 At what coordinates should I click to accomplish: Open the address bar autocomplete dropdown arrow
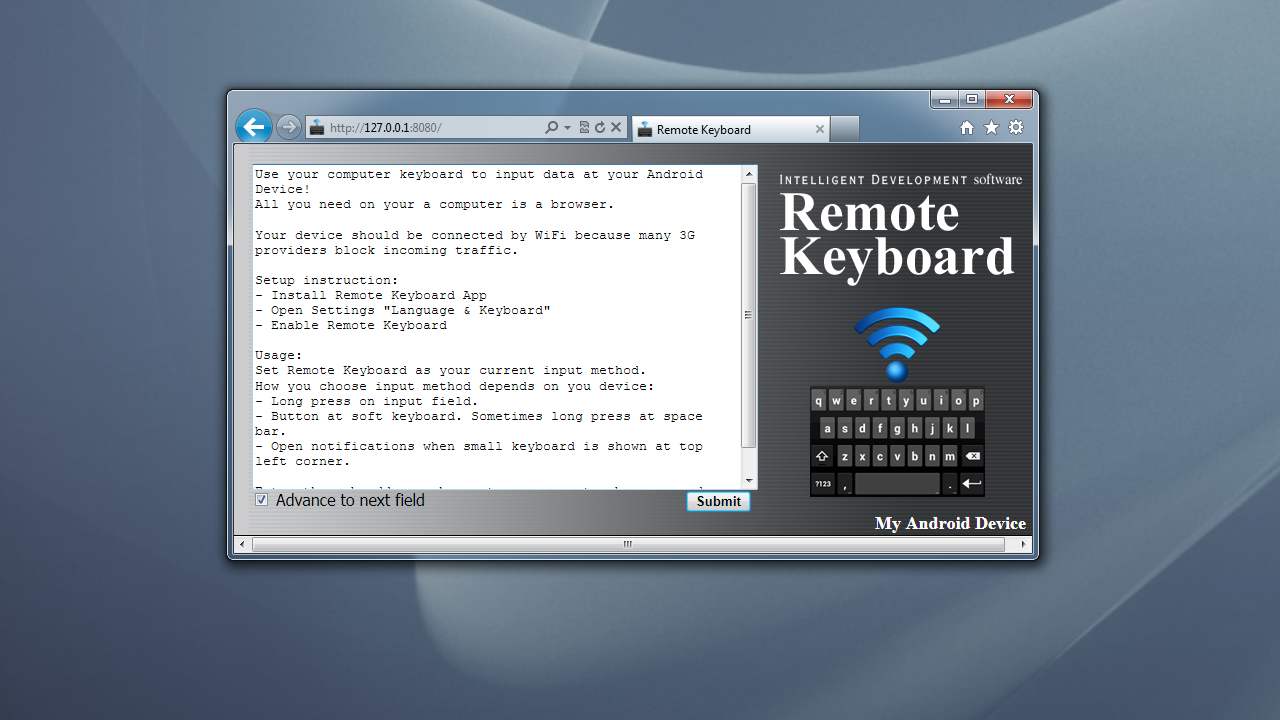(567, 128)
